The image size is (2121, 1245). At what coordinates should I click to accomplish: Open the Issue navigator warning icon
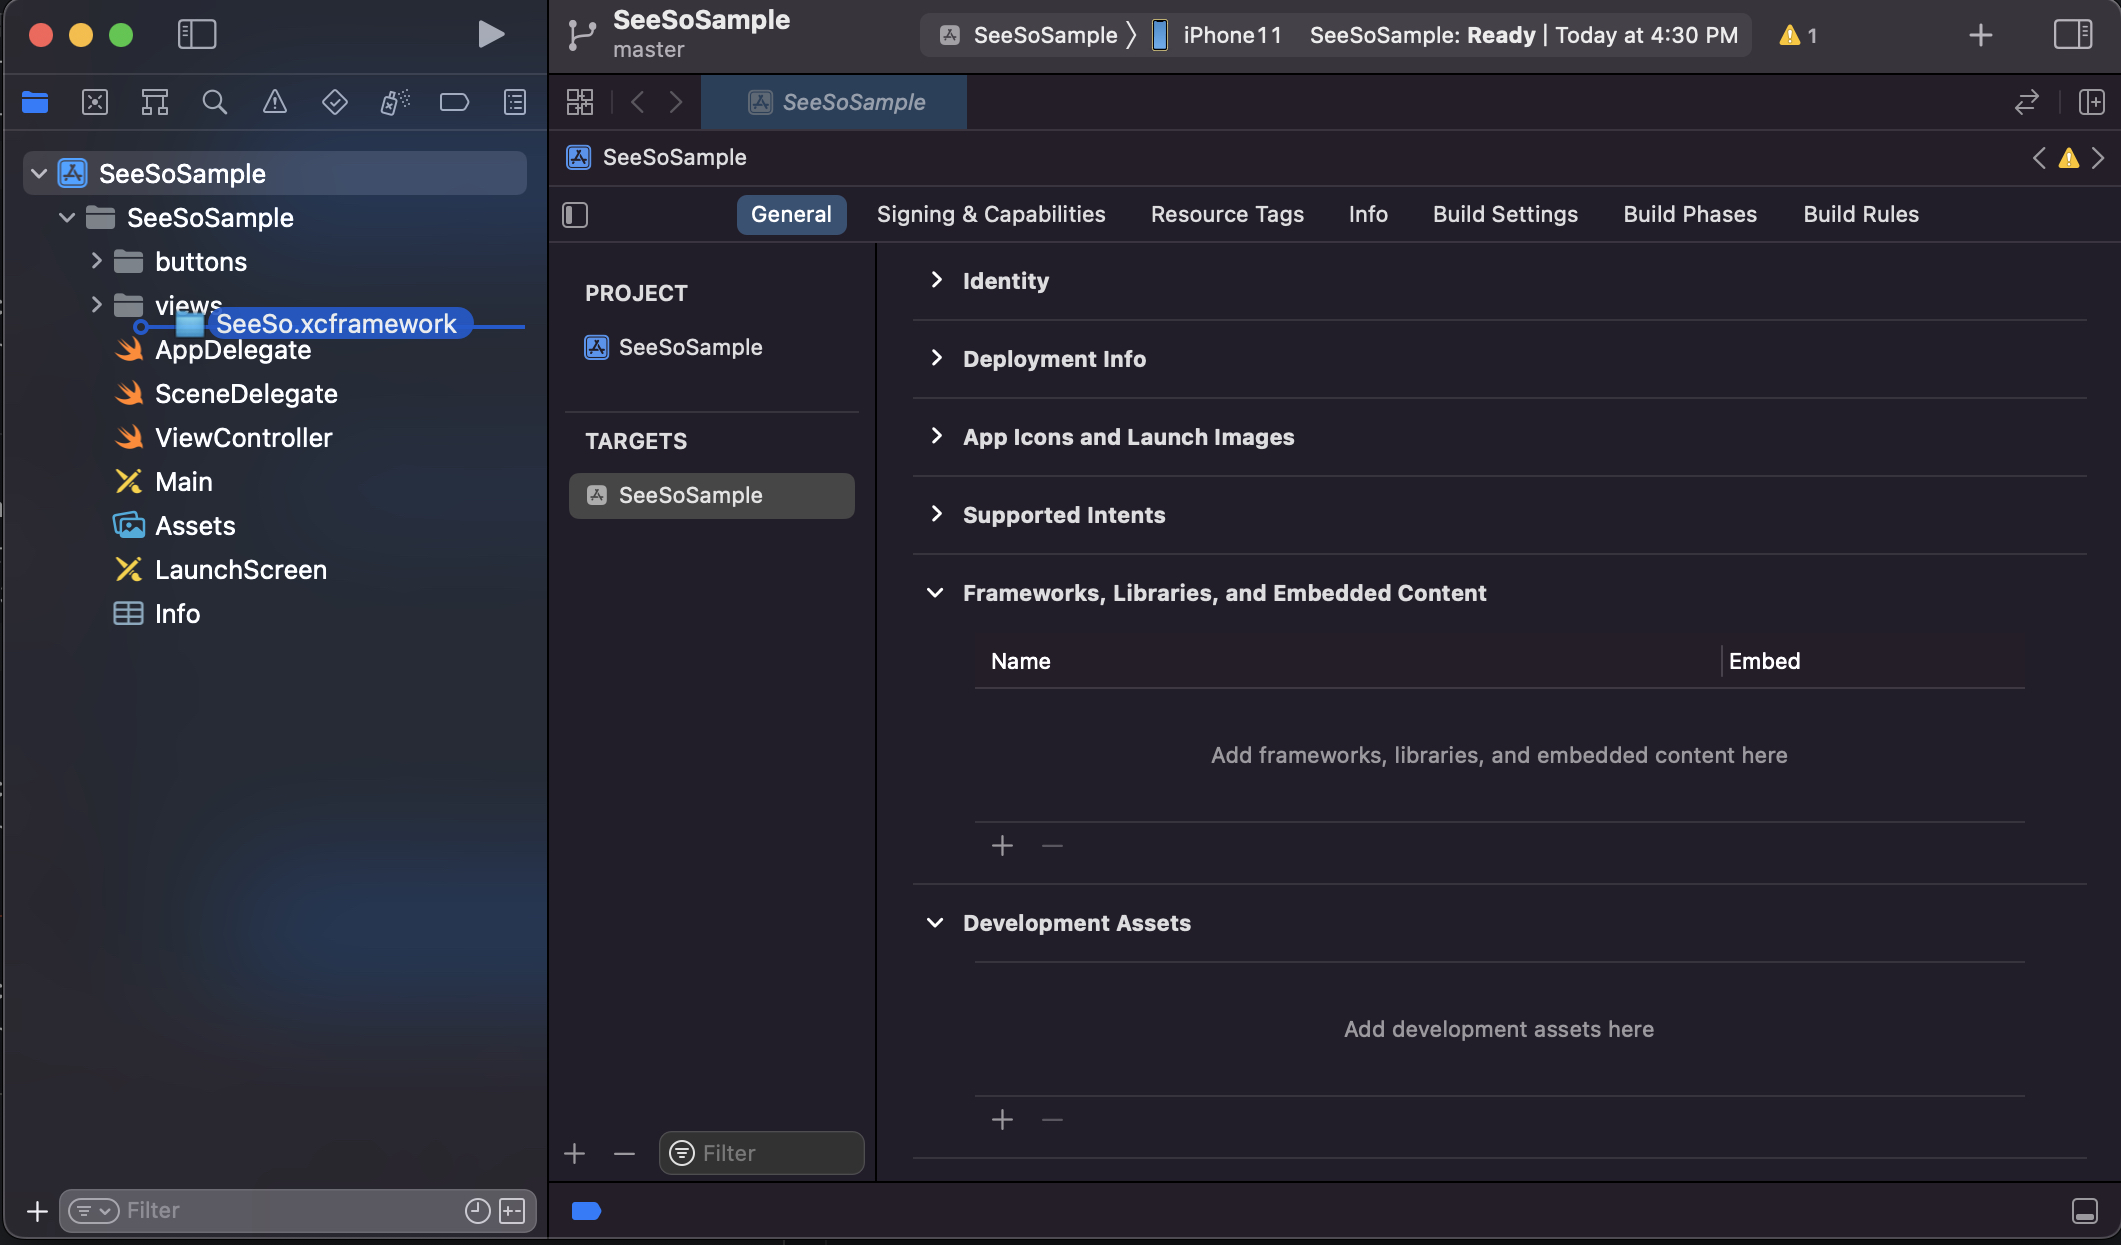(x=275, y=102)
